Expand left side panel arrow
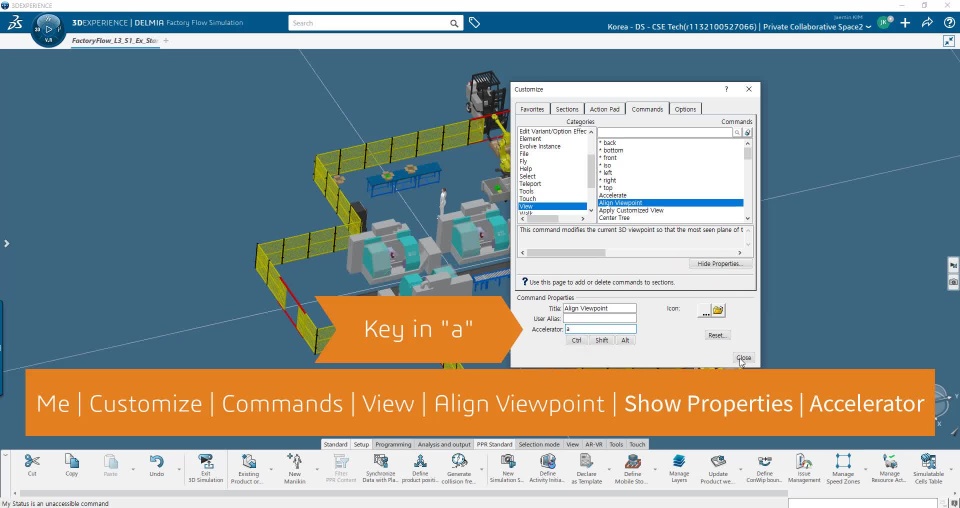 pos(7,243)
